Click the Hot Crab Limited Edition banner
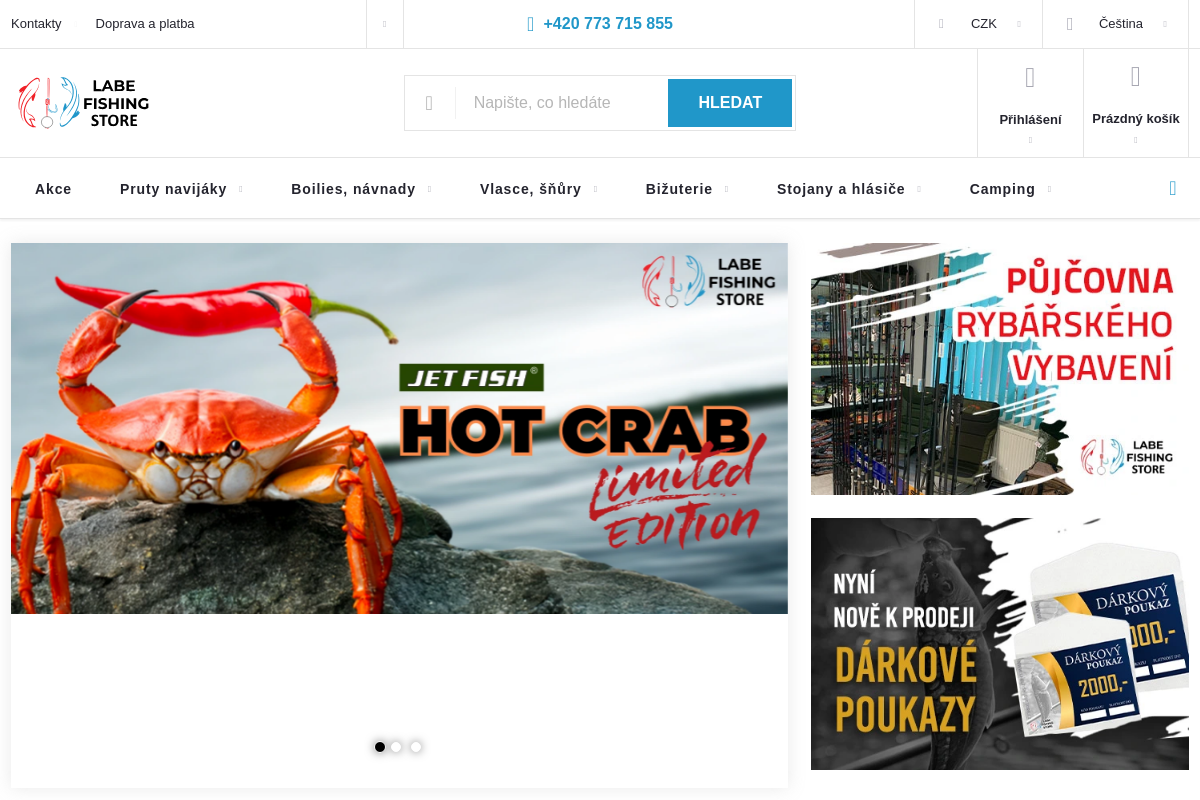 pos(399,428)
